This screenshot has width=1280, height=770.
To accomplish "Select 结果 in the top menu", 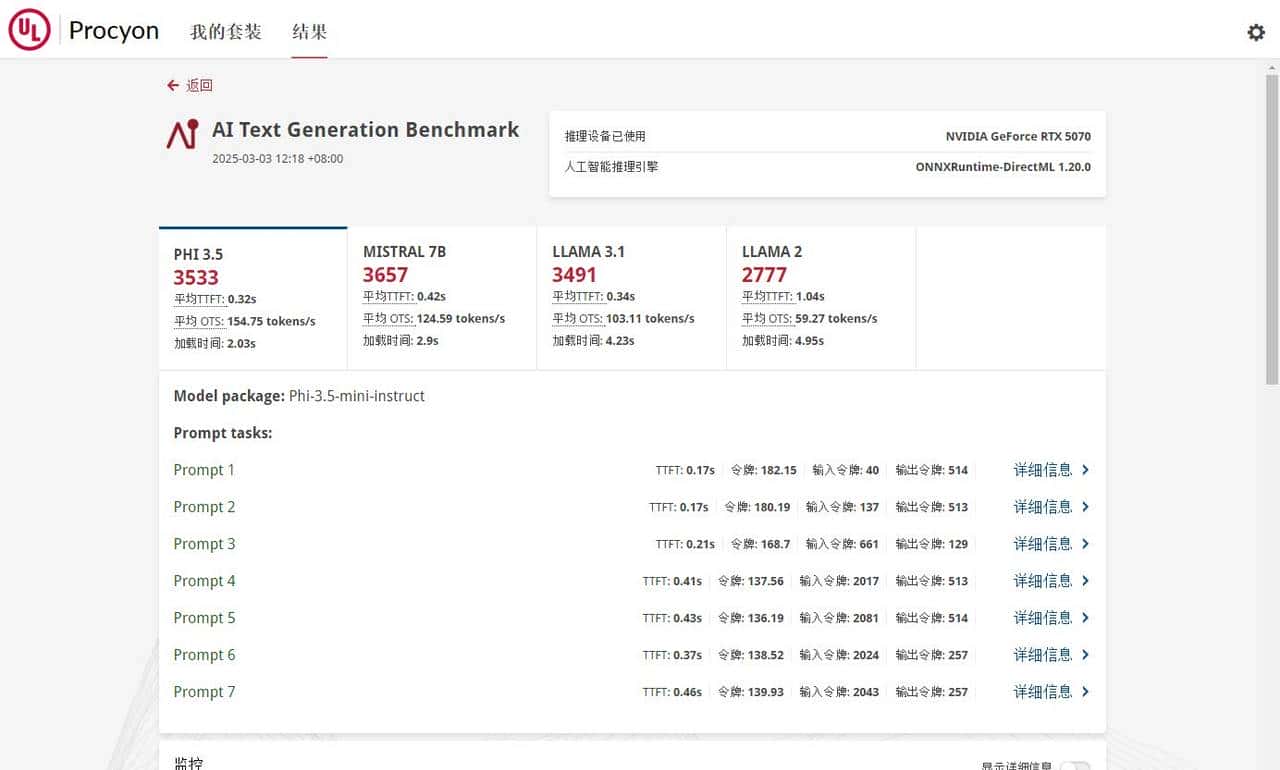I will coord(308,32).
